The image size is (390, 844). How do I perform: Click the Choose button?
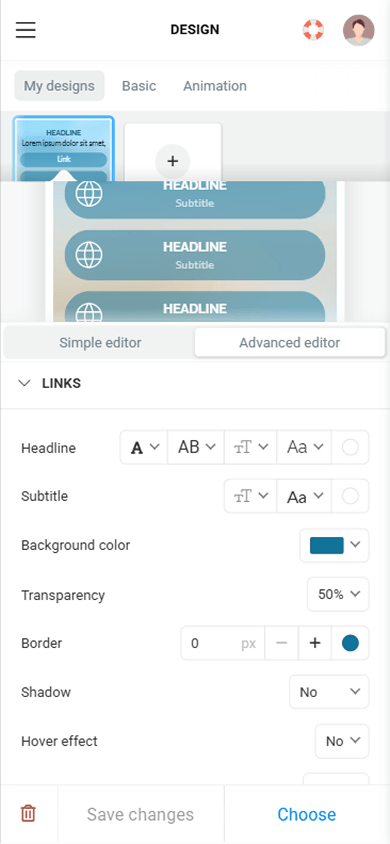(307, 814)
